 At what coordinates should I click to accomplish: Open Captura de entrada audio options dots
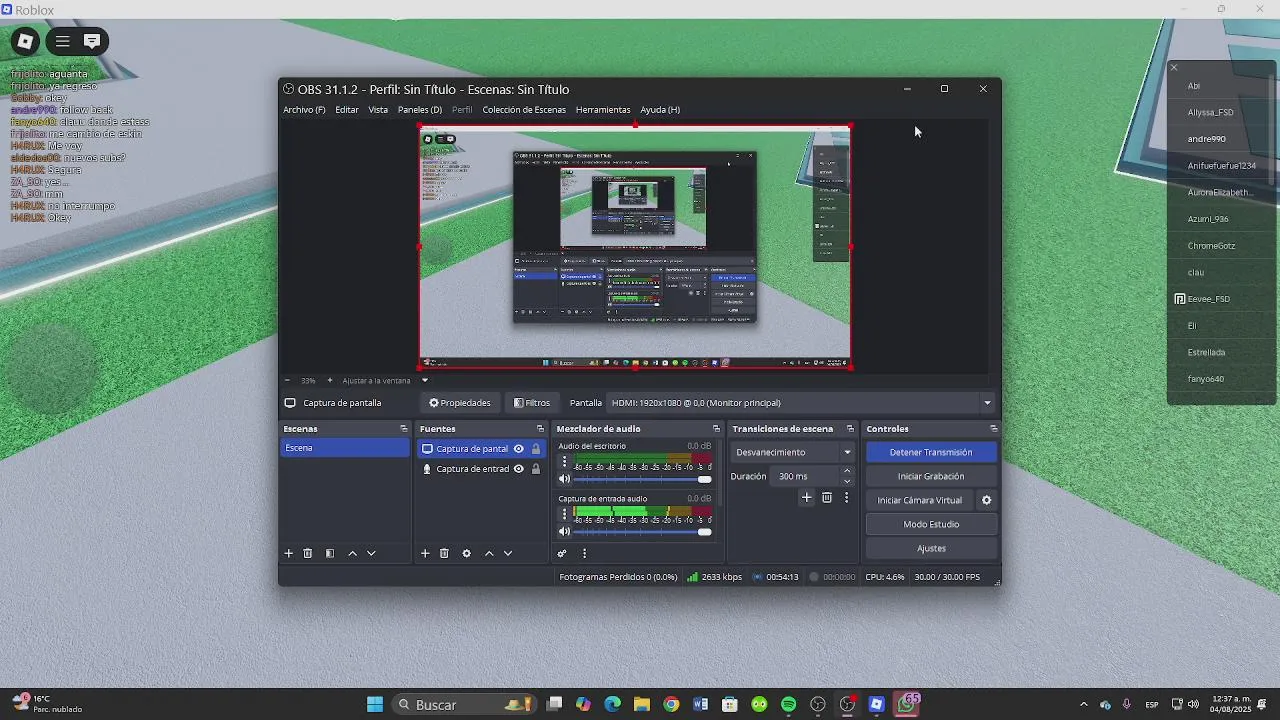[x=564, y=514]
